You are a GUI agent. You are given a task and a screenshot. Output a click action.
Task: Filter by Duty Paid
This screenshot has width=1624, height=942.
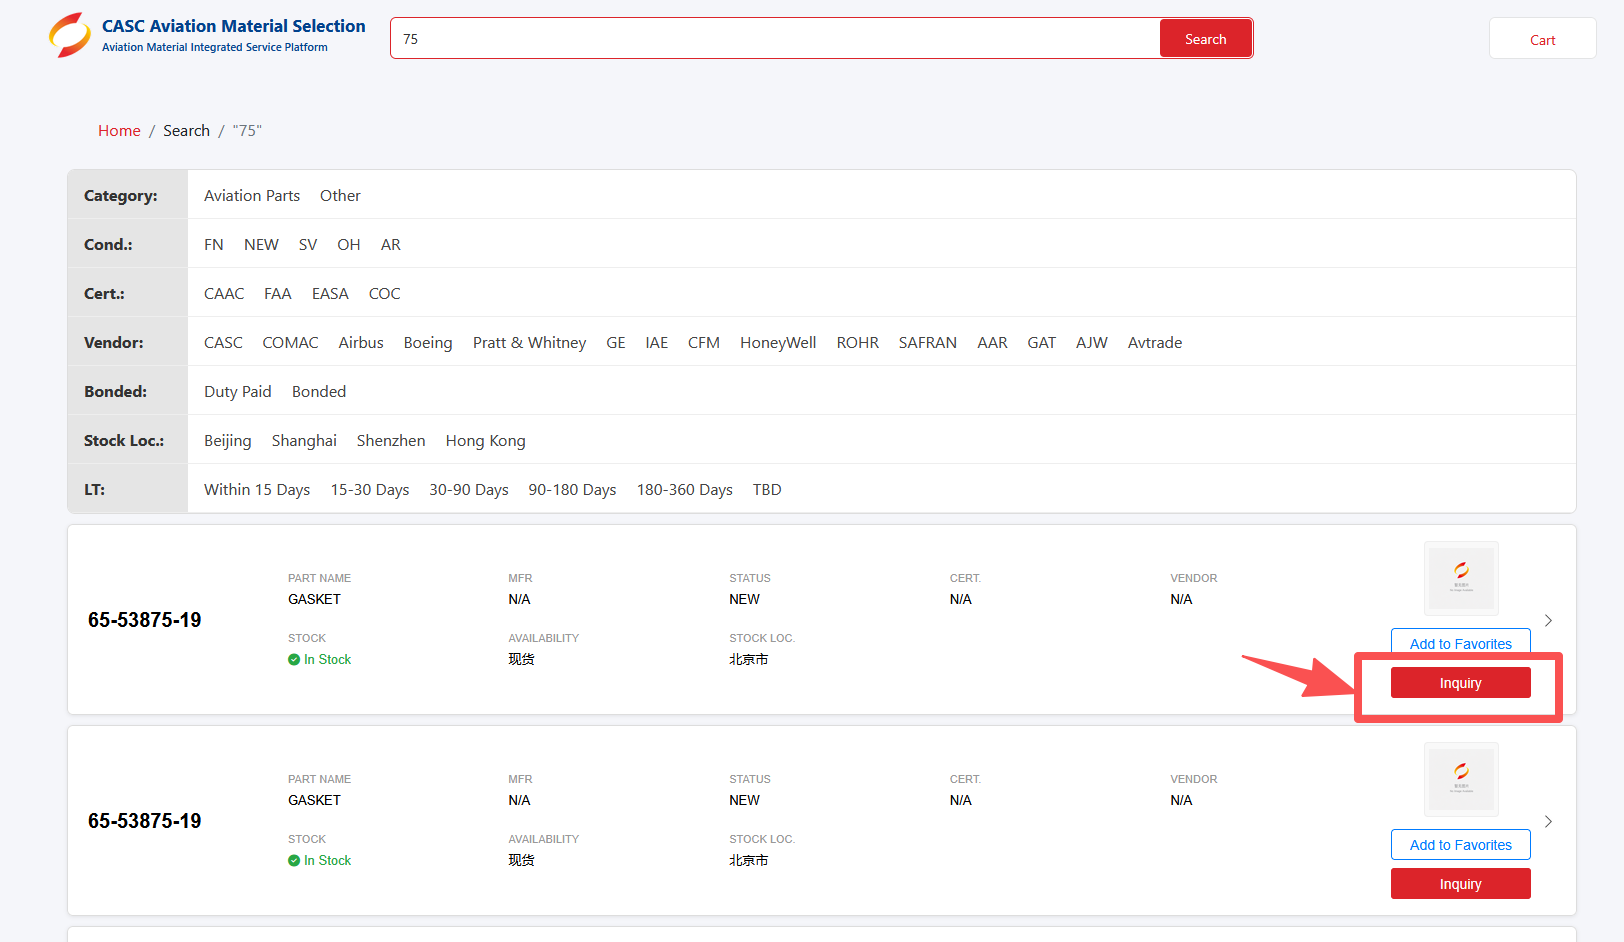coord(238,392)
